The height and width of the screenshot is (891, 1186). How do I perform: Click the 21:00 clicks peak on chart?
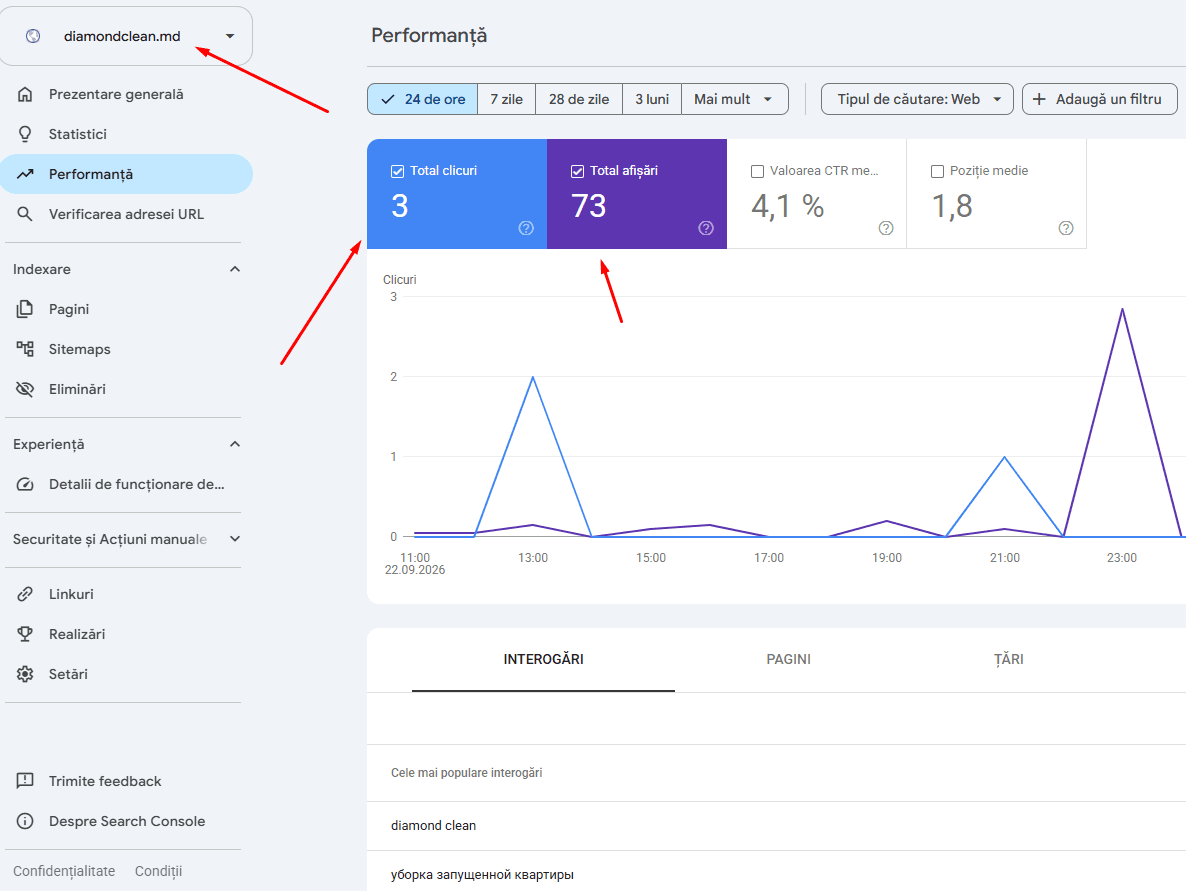coord(1004,457)
